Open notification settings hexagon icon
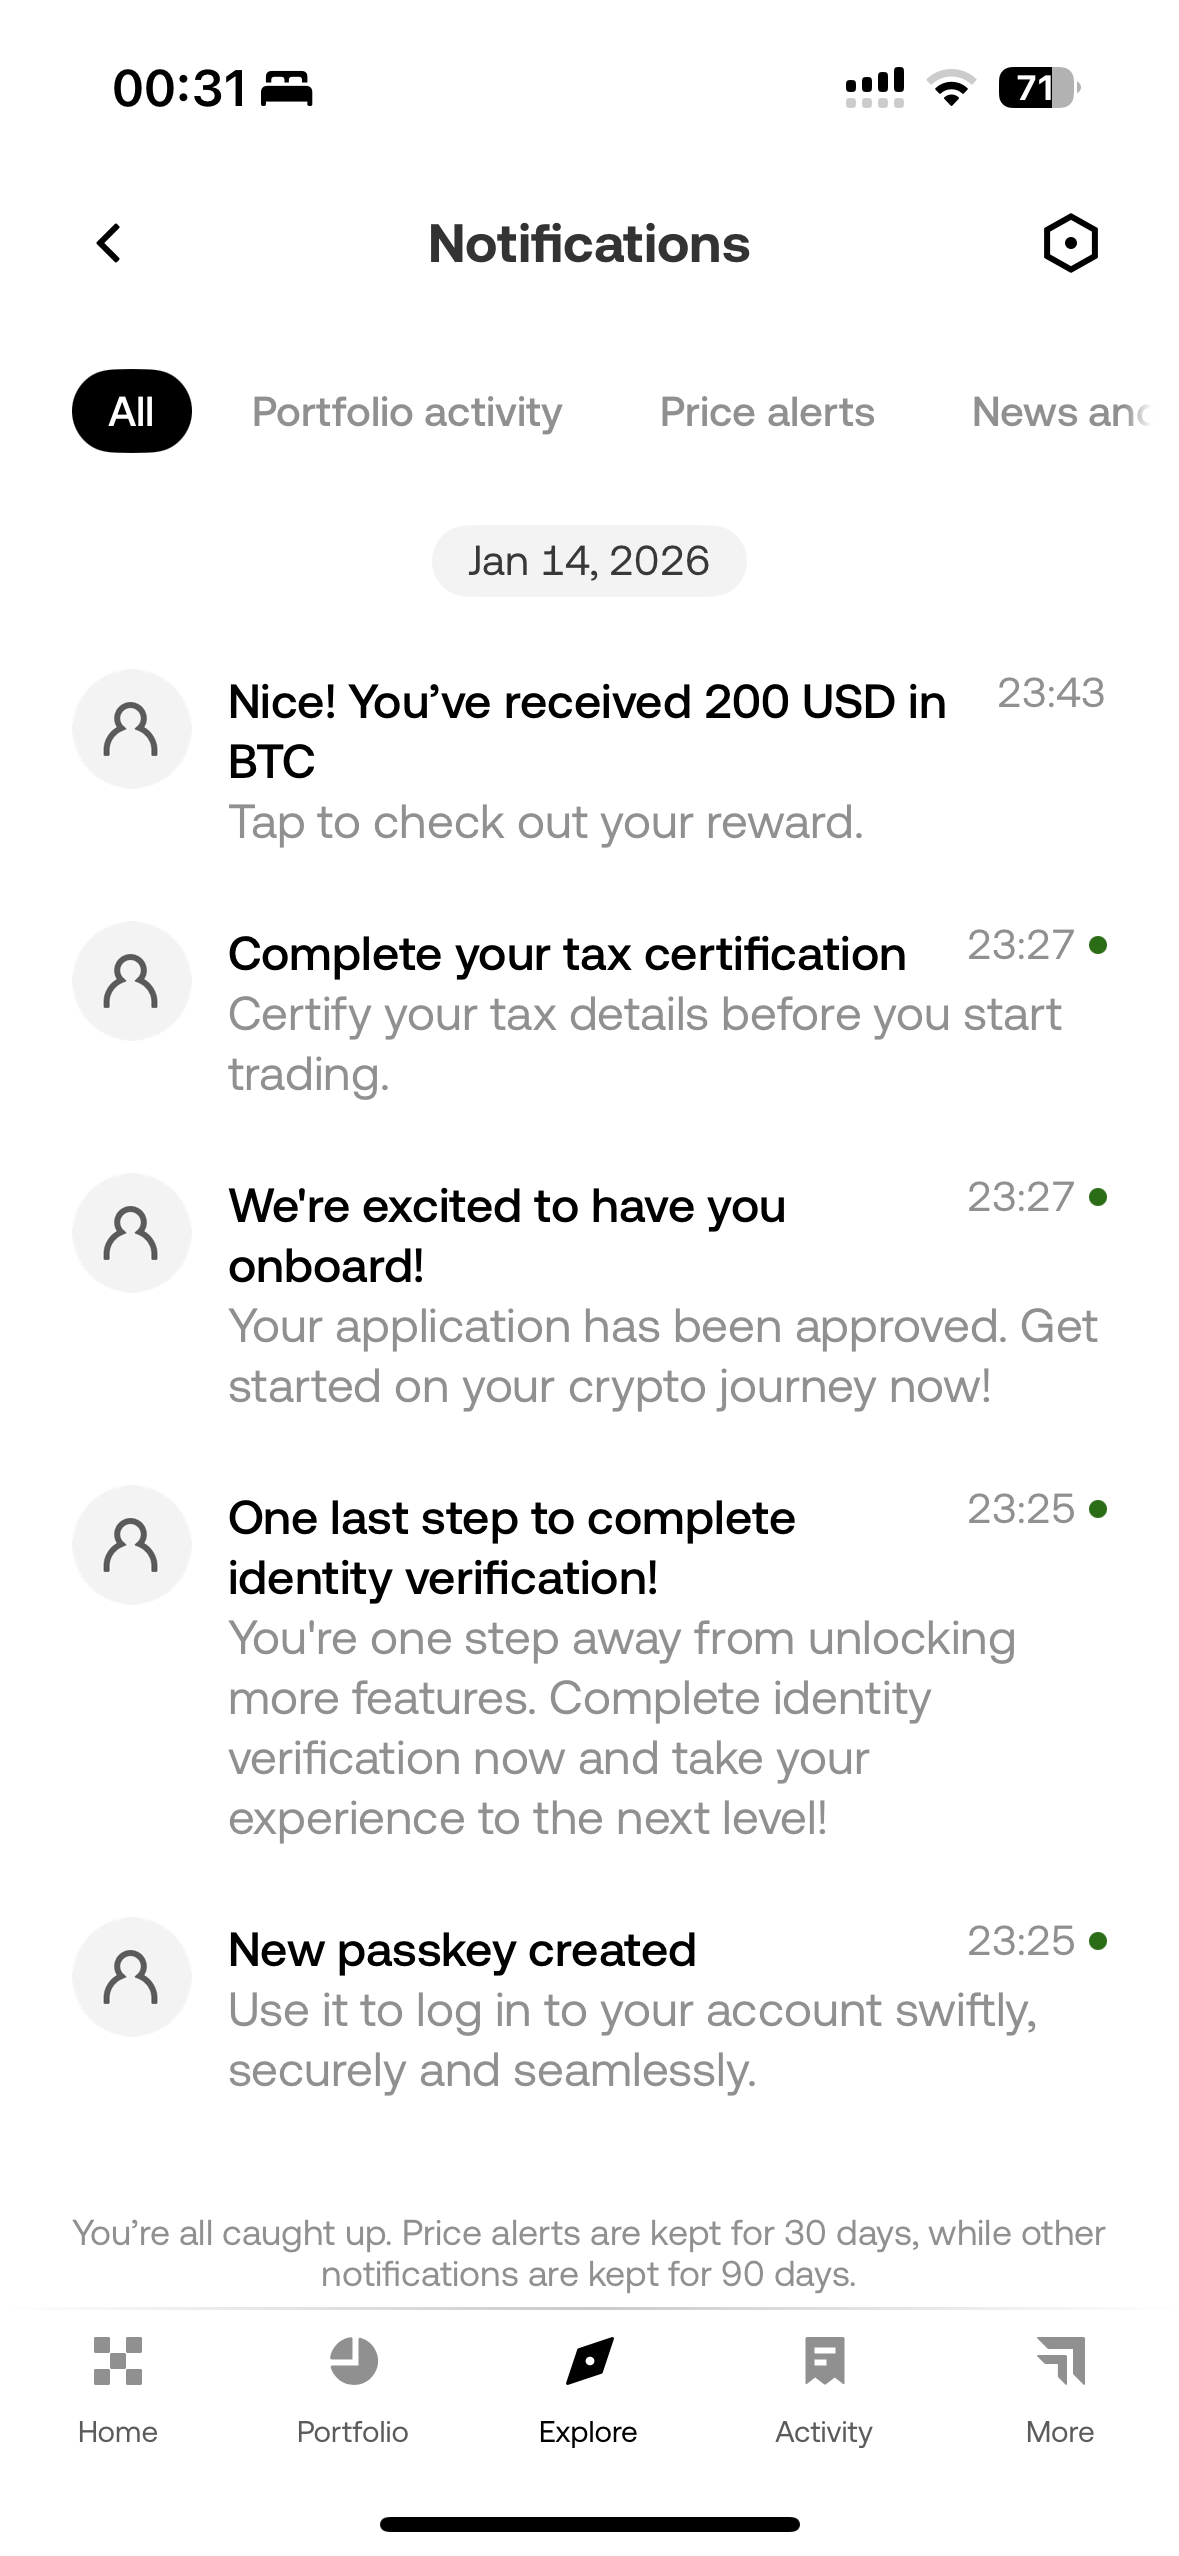 tap(1070, 243)
